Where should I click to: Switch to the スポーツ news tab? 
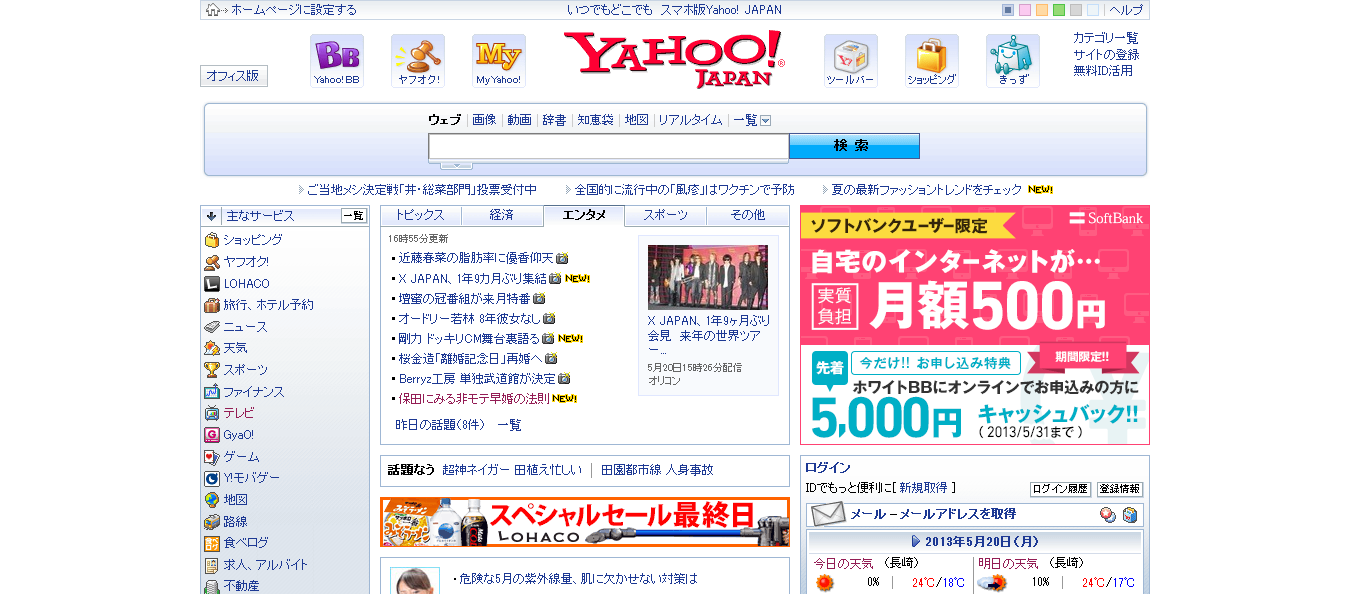click(666, 215)
